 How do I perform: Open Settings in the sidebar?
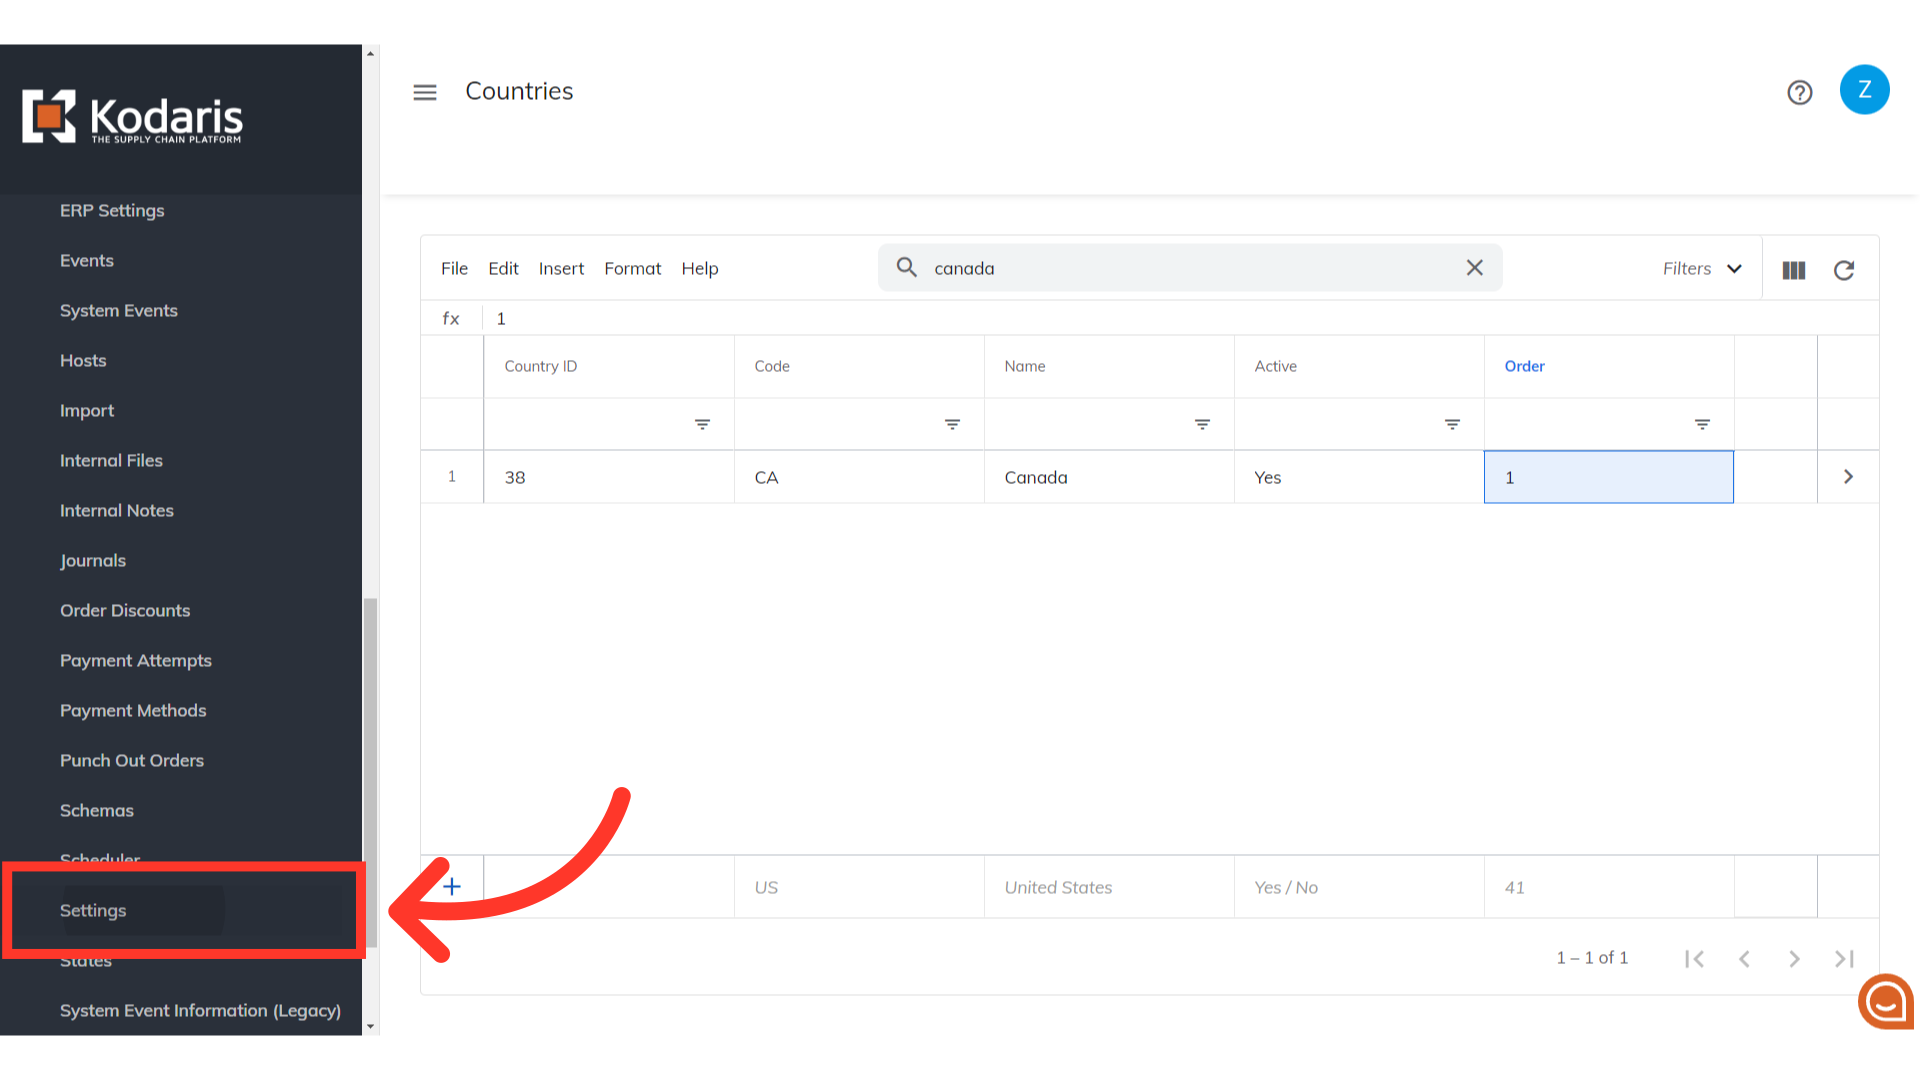click(93, 911)
